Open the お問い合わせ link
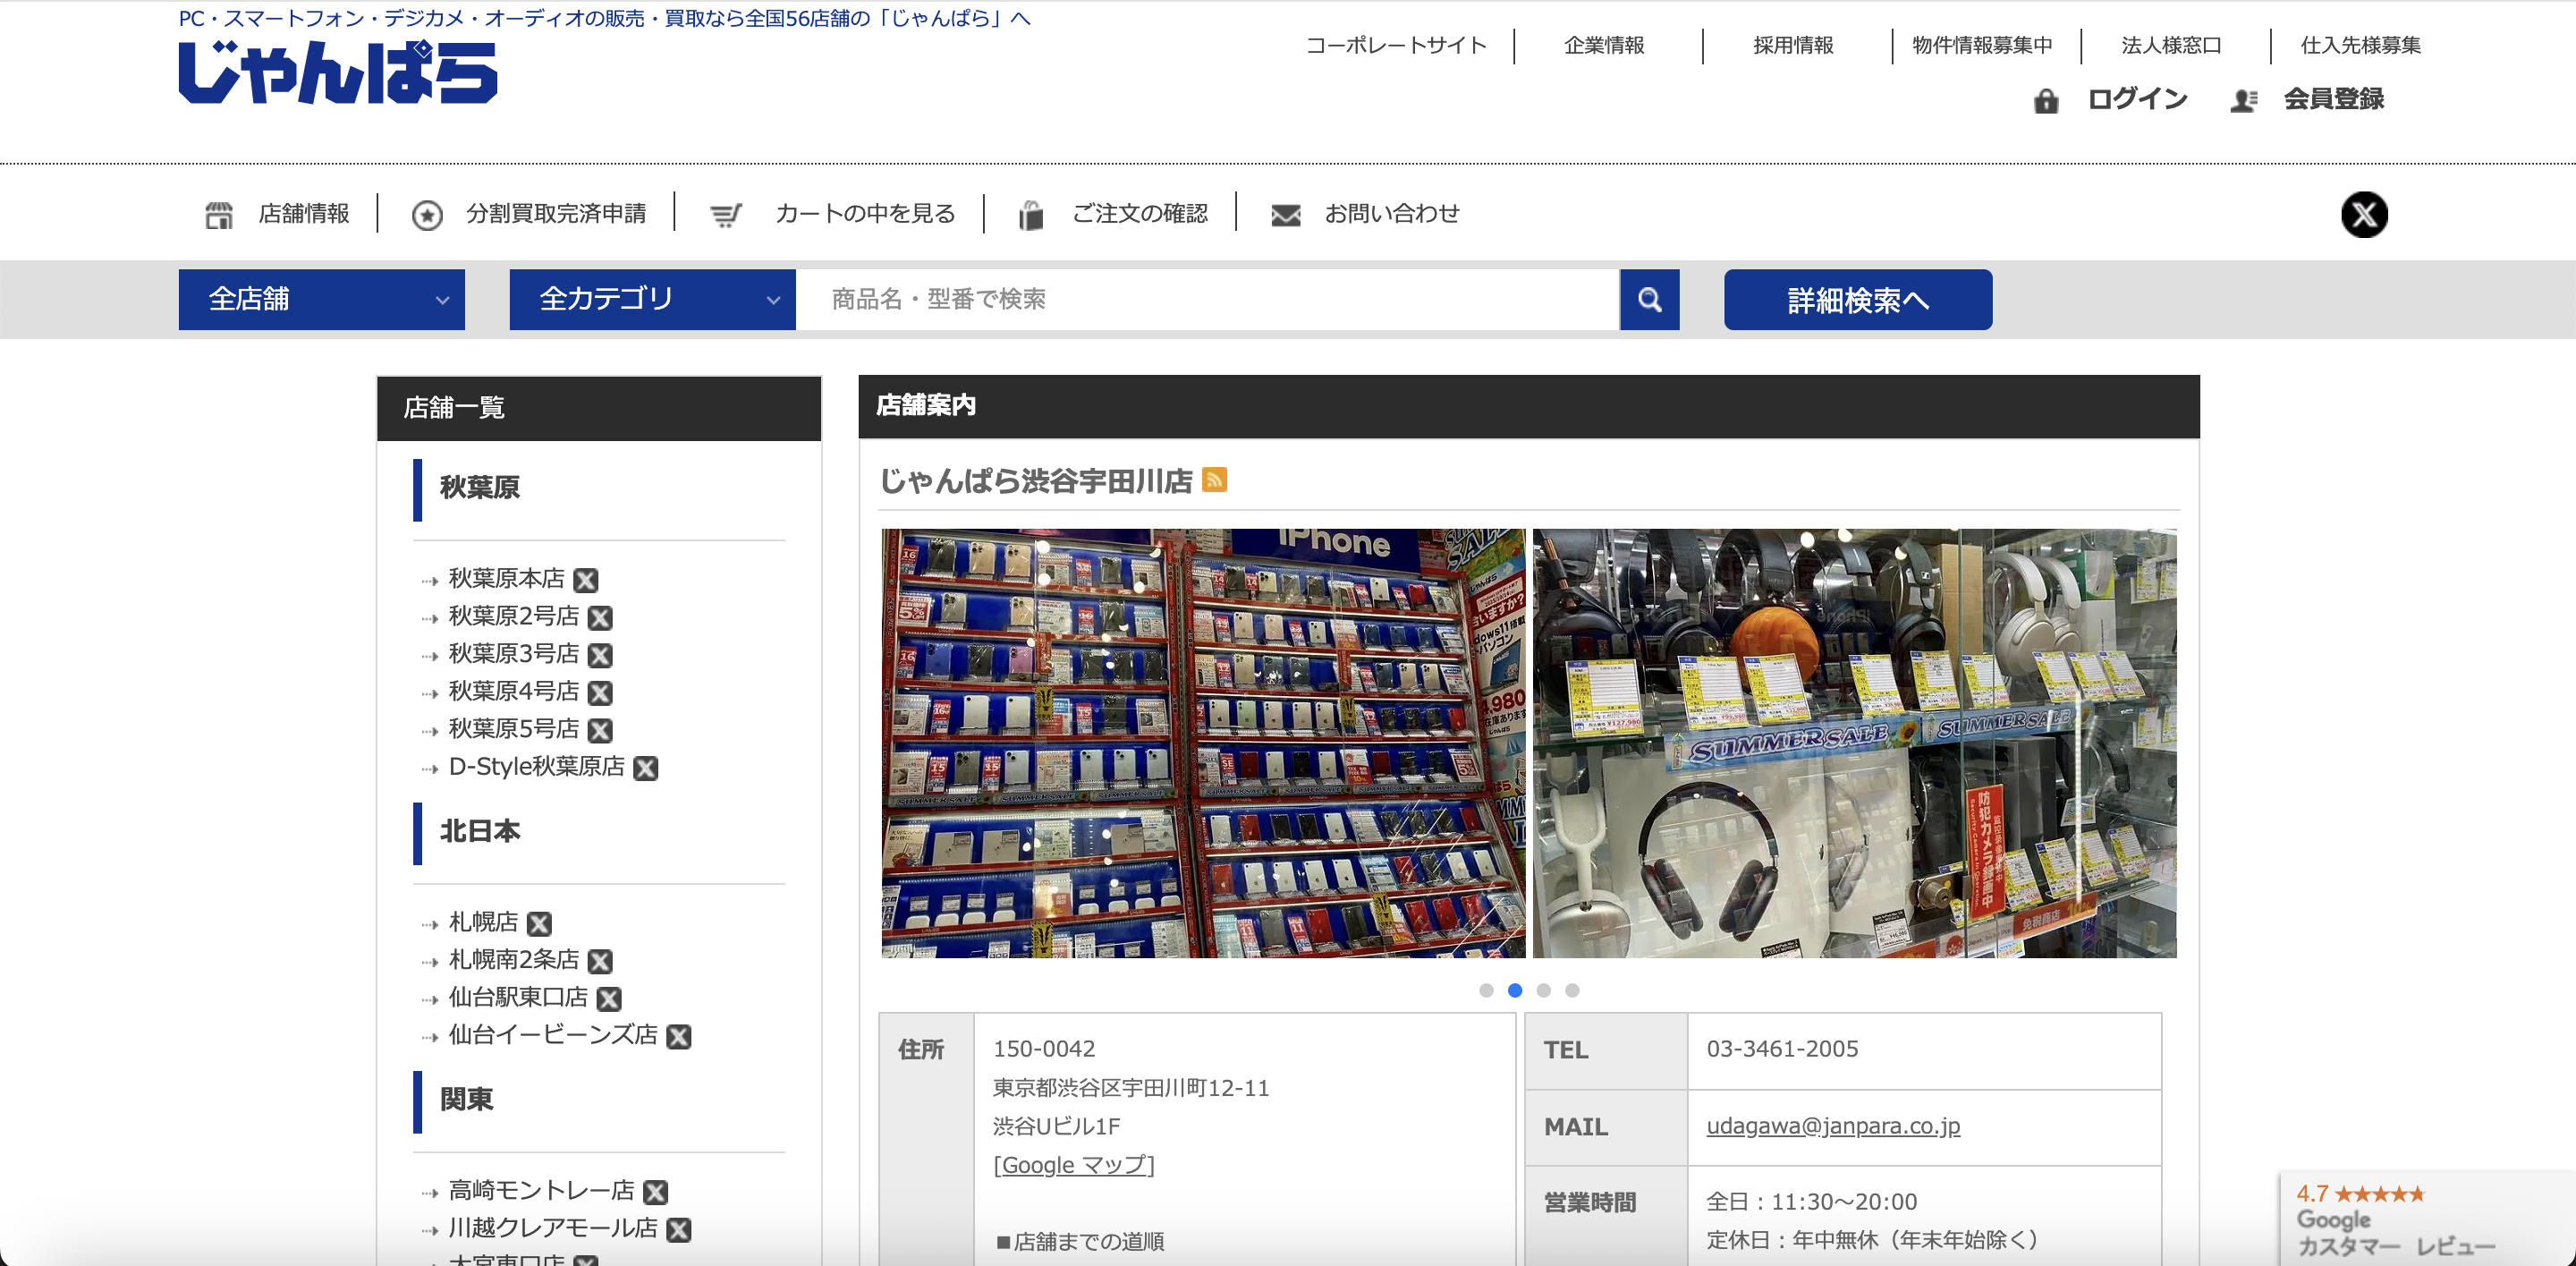Viewport: 2576px width, 1266px height. (1392, 214)
